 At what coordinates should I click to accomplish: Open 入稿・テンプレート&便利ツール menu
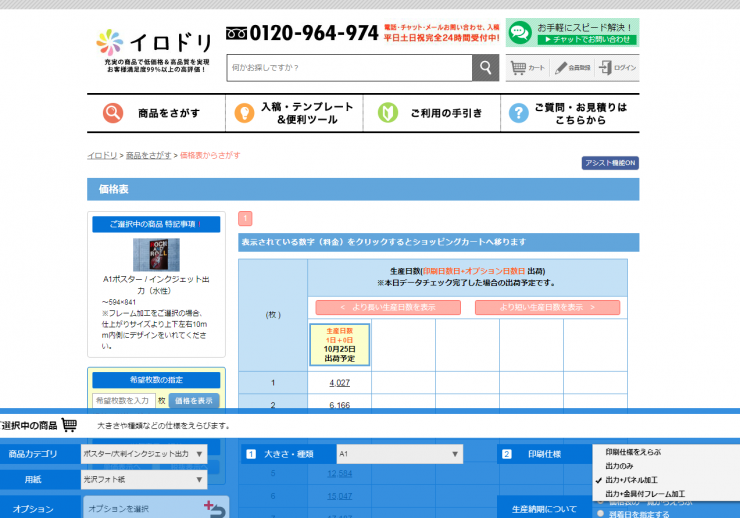(294, 113)
